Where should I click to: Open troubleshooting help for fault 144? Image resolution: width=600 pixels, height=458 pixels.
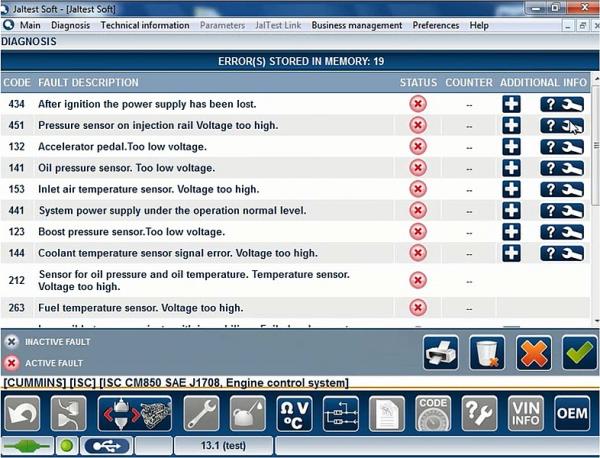[562, 253]
